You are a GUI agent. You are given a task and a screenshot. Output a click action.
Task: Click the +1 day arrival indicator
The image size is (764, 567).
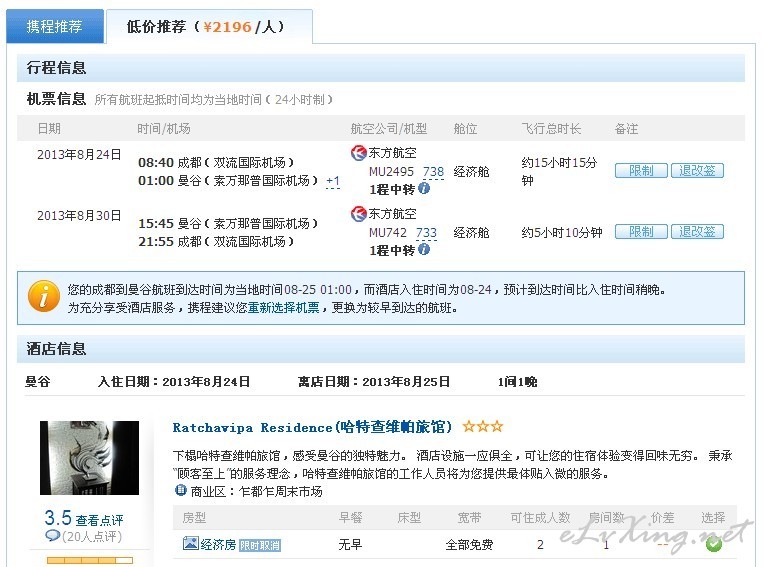click(333, 181)
